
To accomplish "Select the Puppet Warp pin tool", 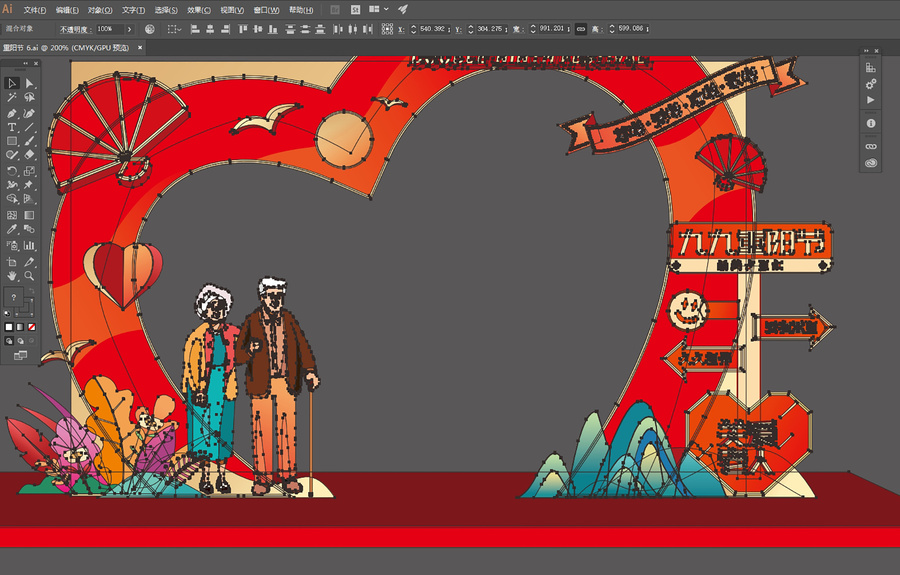I will (x=29, y=185).
